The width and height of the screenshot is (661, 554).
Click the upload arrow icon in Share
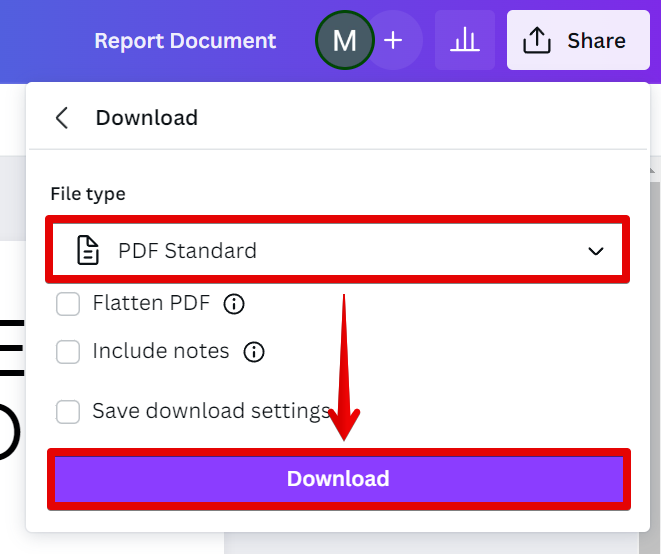[537, 40]
